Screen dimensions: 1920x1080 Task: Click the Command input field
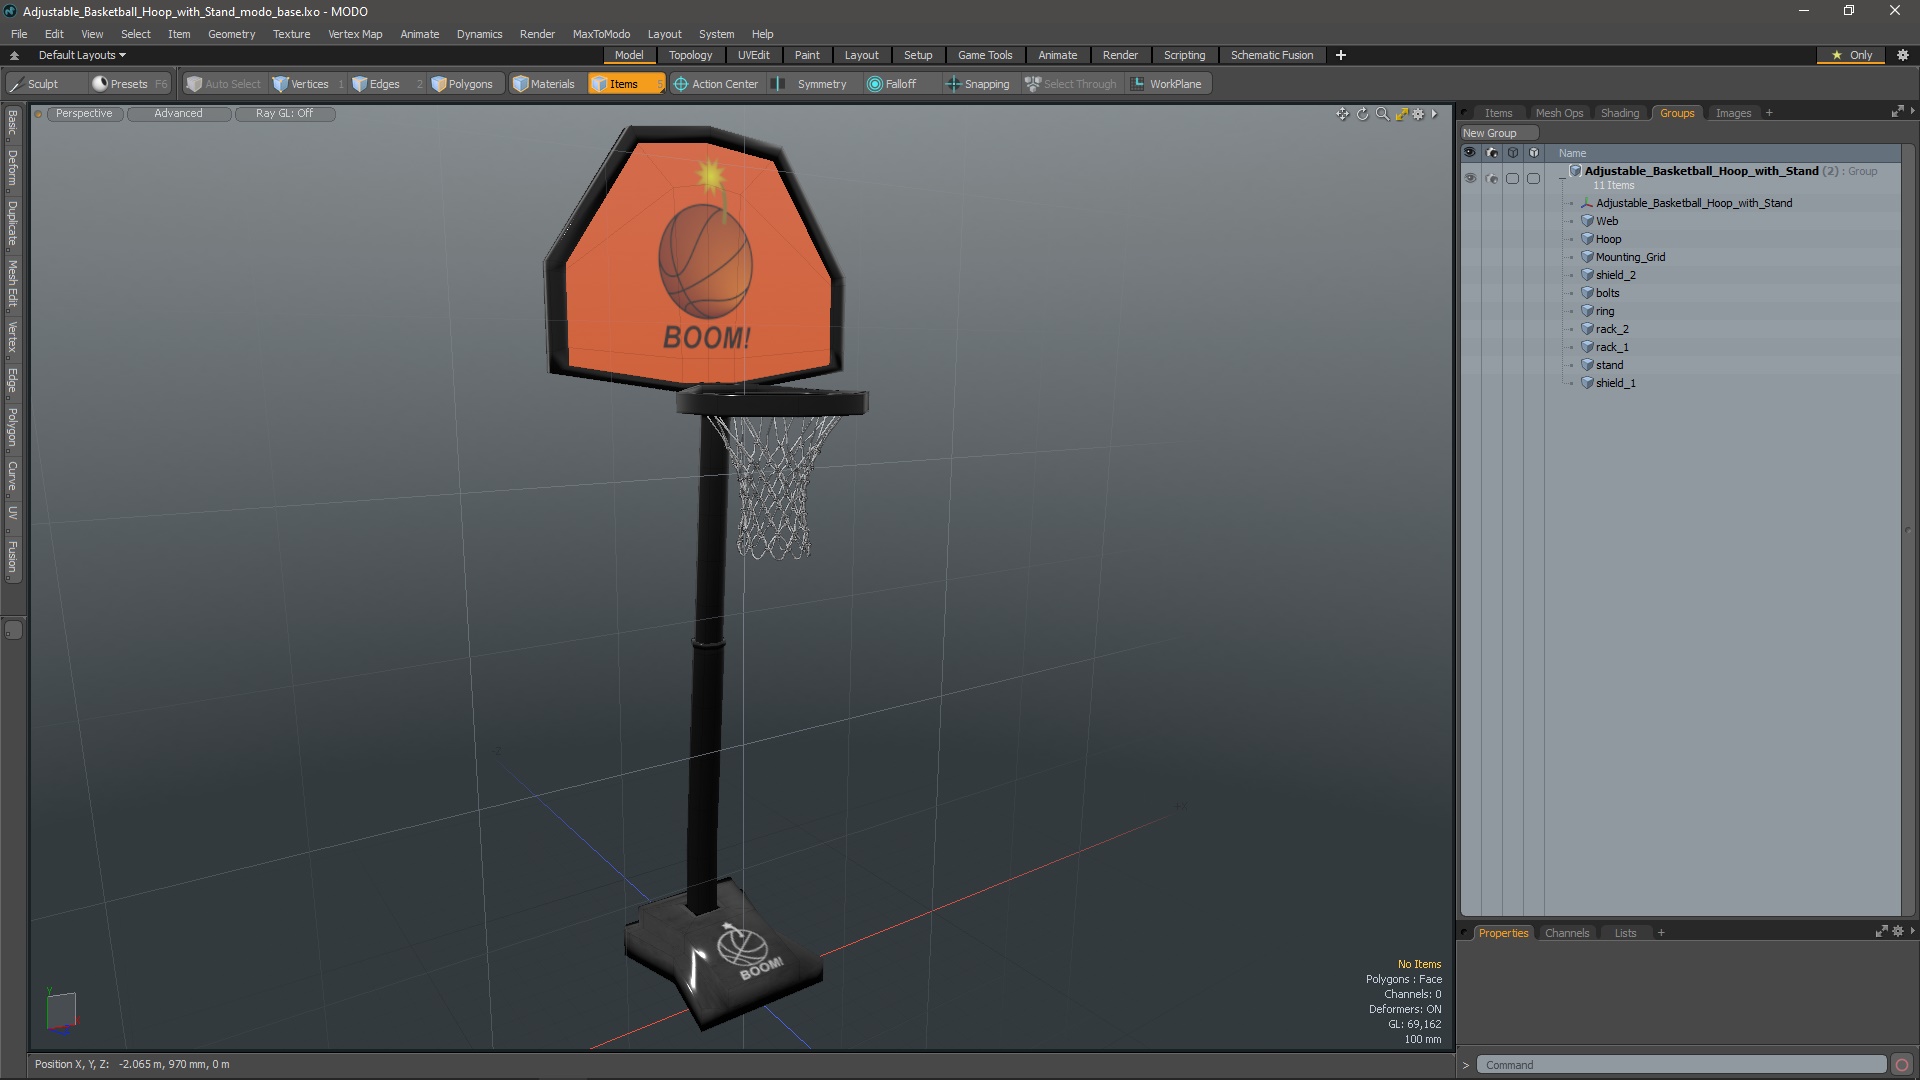coord(1680,1065)
